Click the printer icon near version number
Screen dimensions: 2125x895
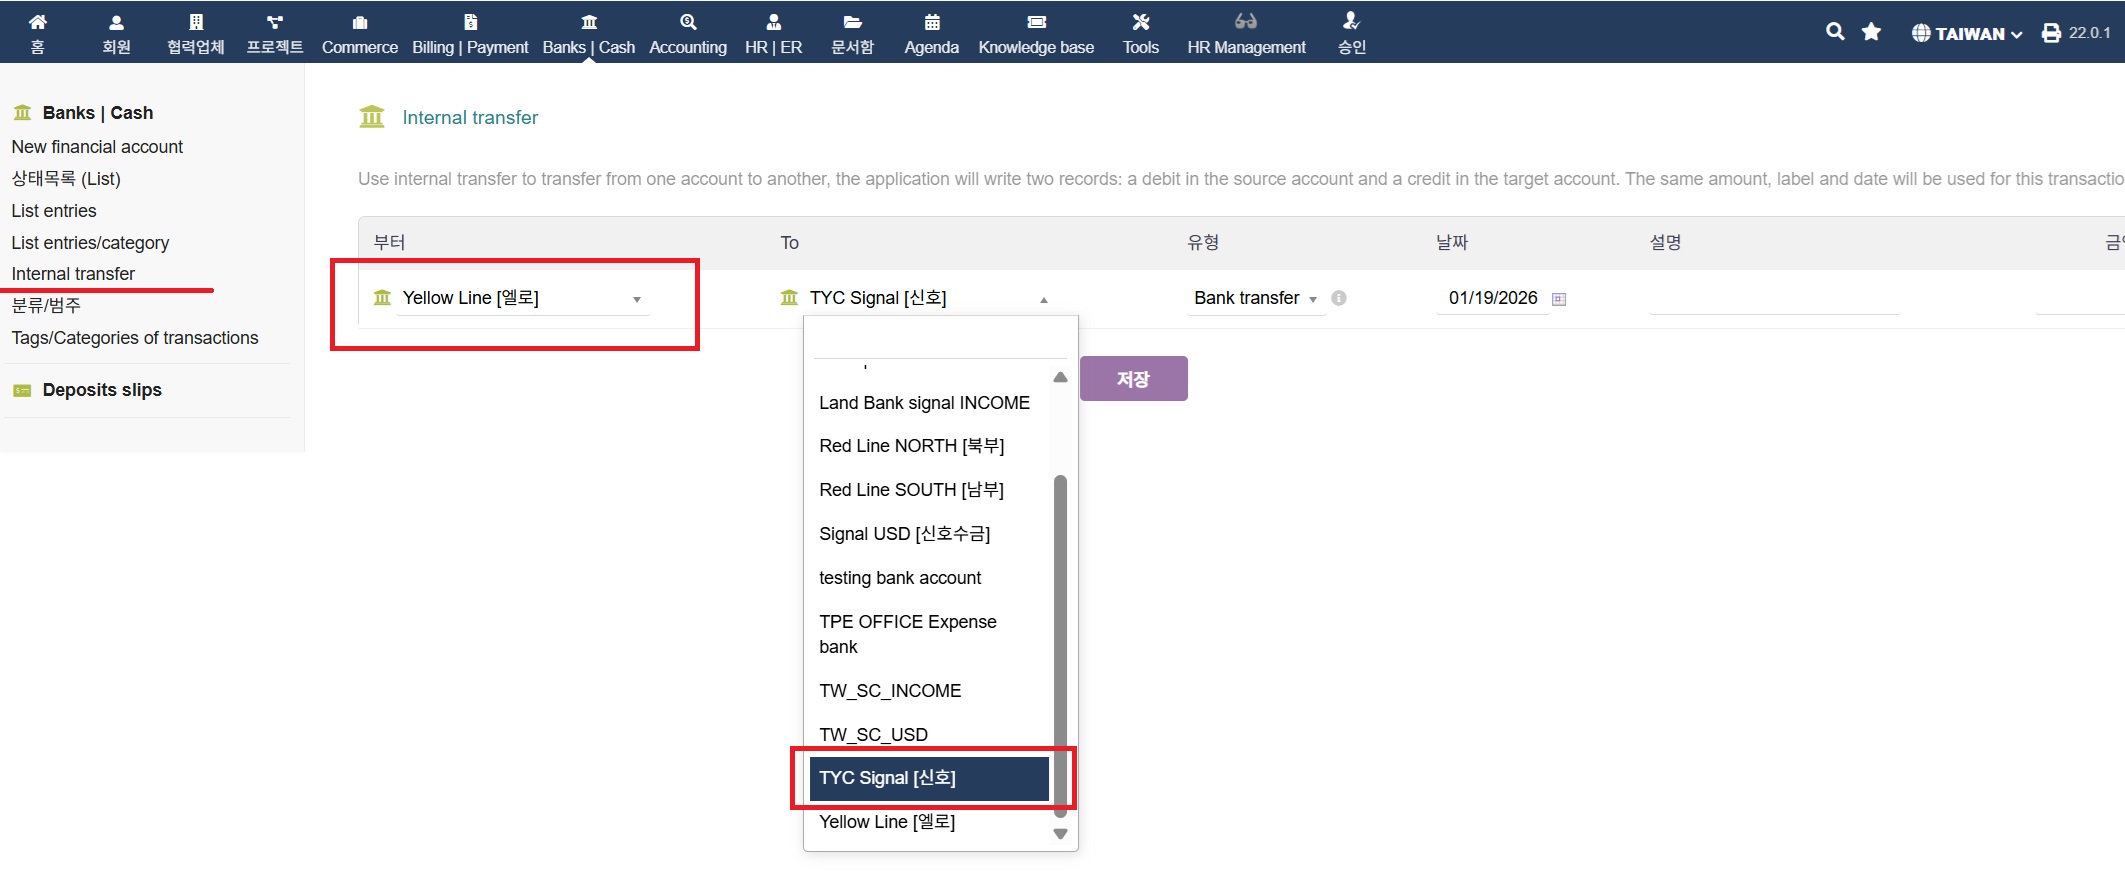click(2051, 33)
